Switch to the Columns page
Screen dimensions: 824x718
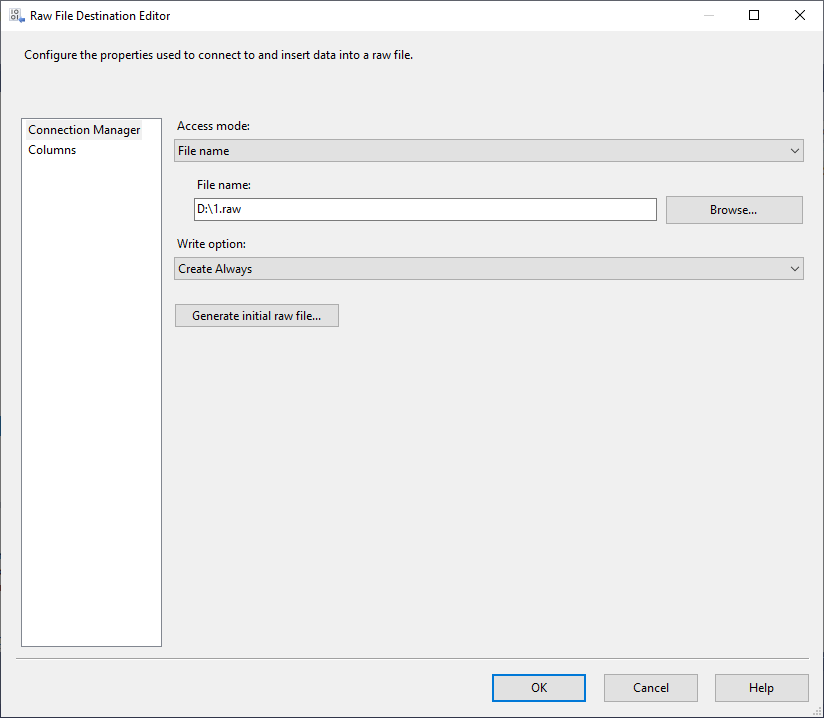coord(53,149)
